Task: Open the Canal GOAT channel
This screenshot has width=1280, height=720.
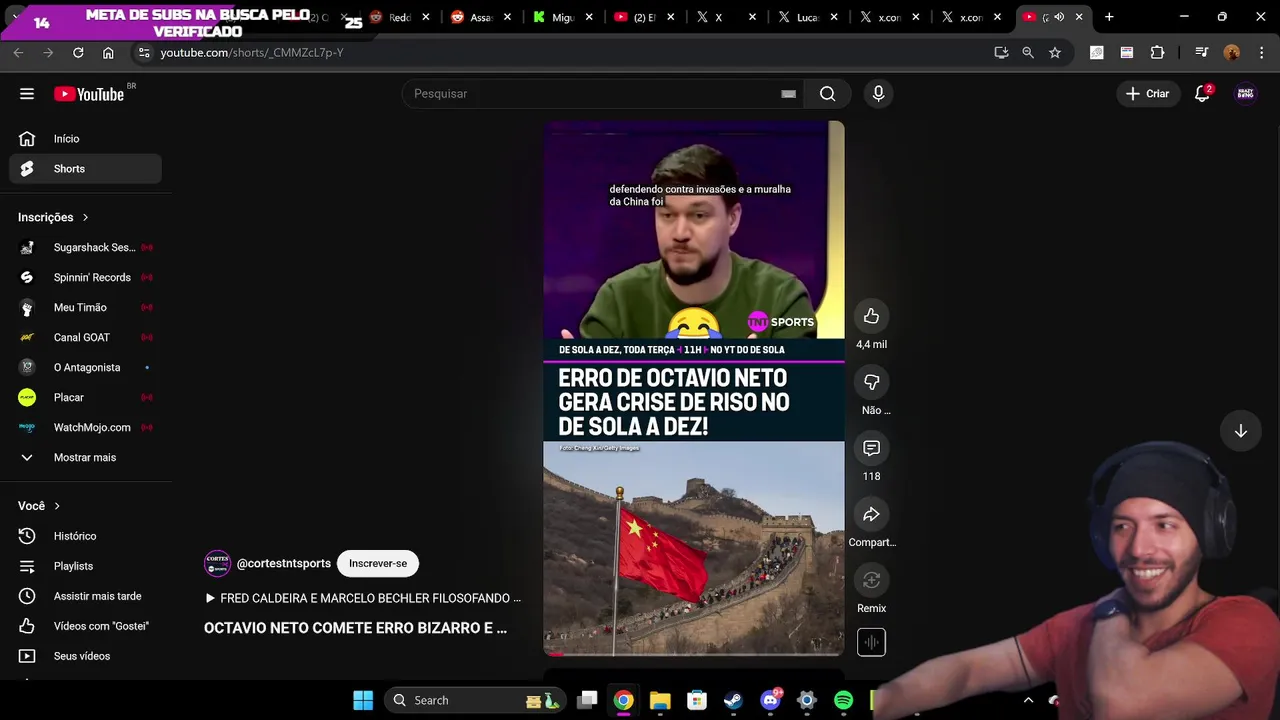Action: 85,337
